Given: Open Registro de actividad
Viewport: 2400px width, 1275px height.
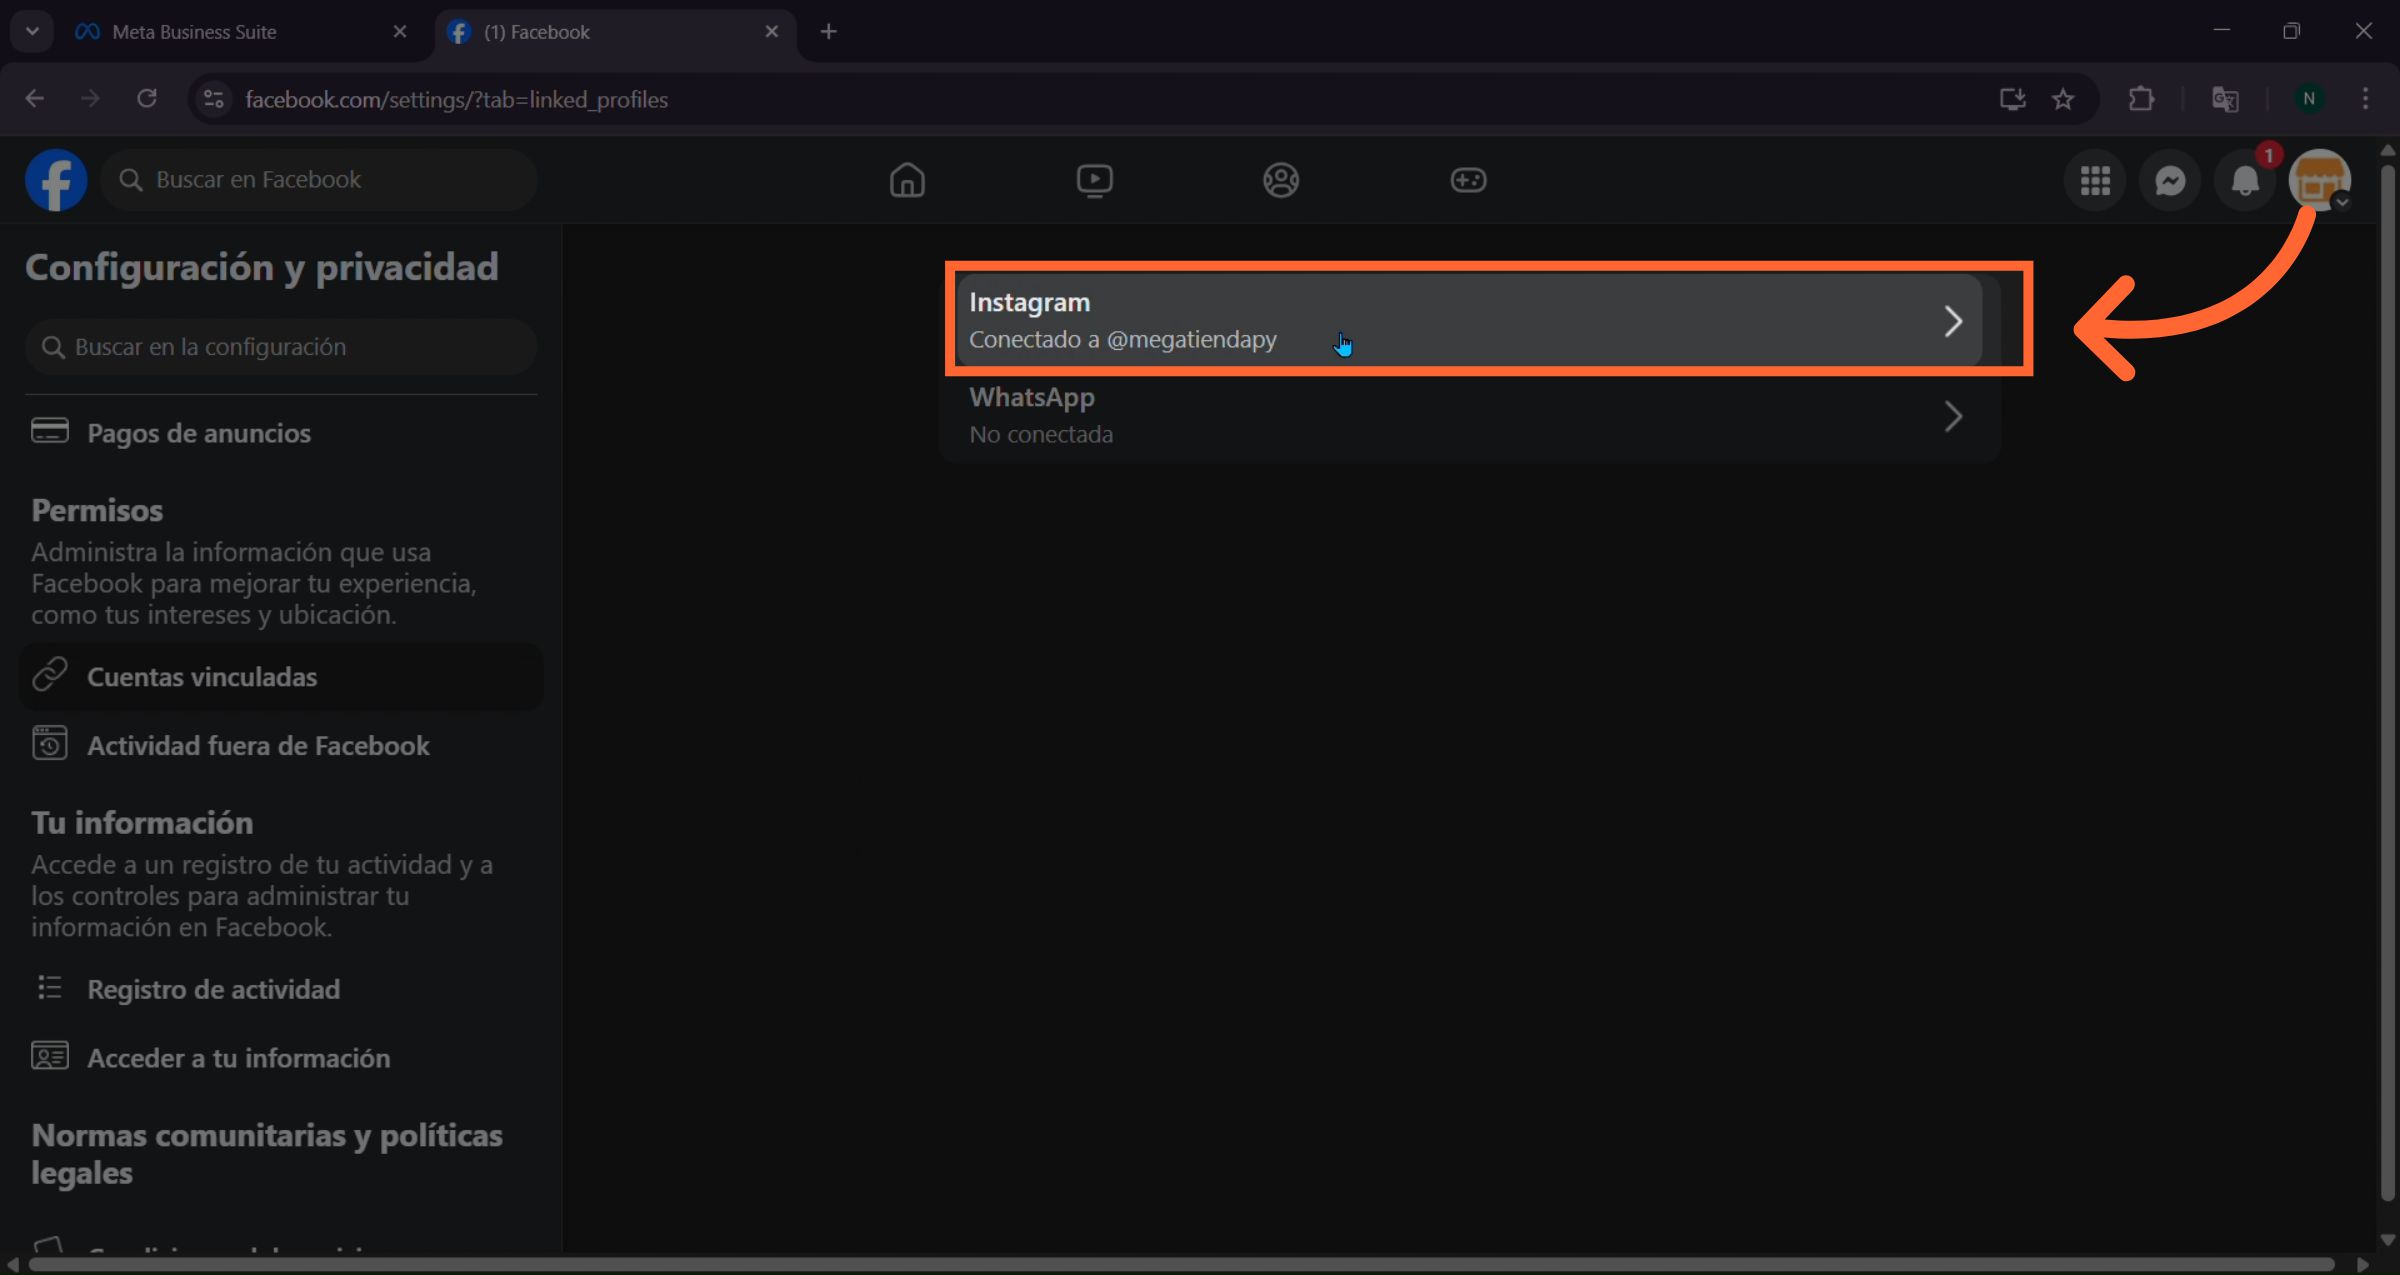Looking at the screenshot, I should click(x=213, y=989).
